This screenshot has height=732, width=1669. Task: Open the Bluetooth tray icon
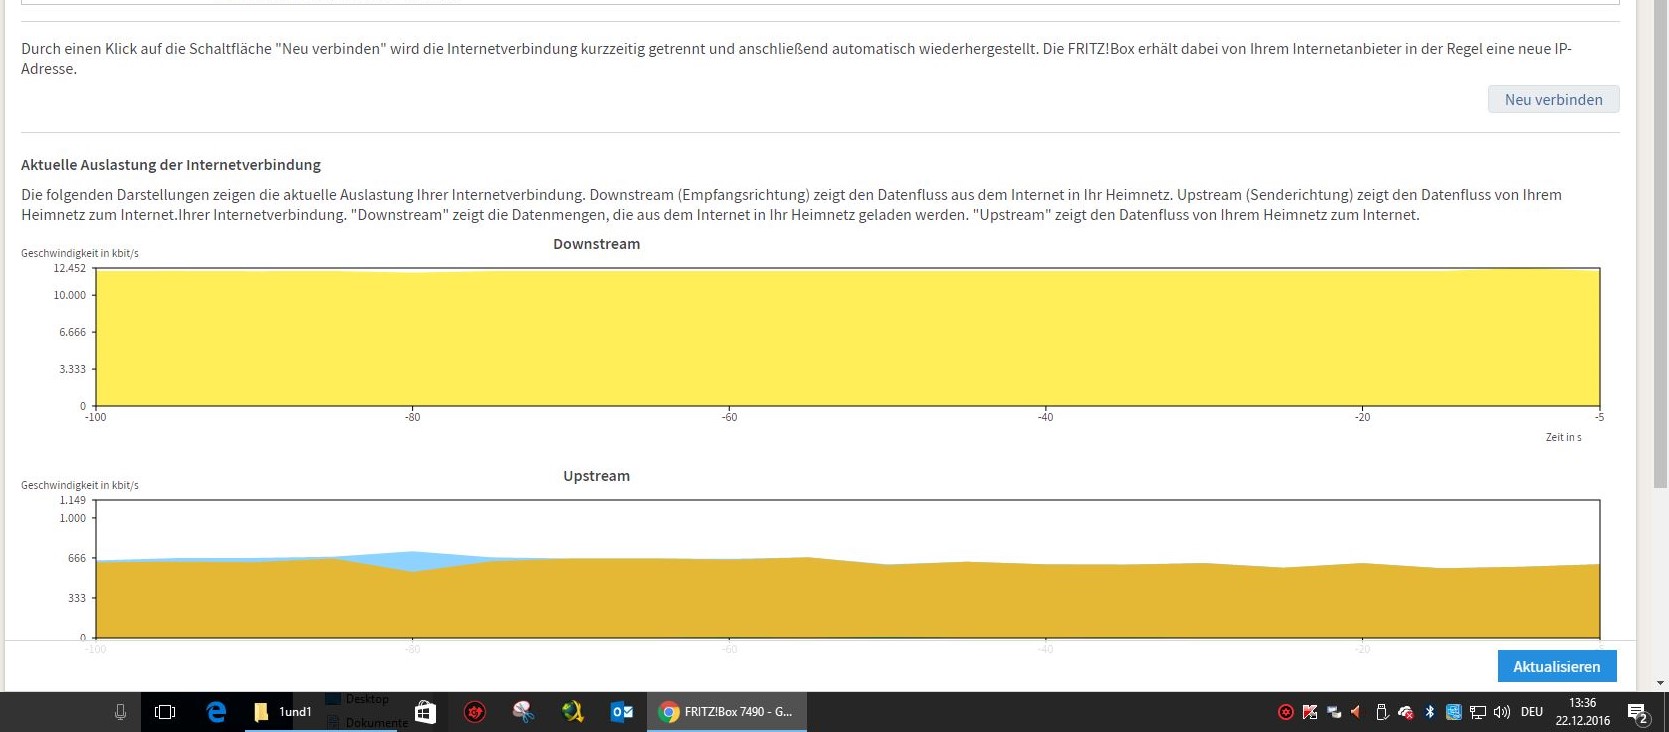1430,712
